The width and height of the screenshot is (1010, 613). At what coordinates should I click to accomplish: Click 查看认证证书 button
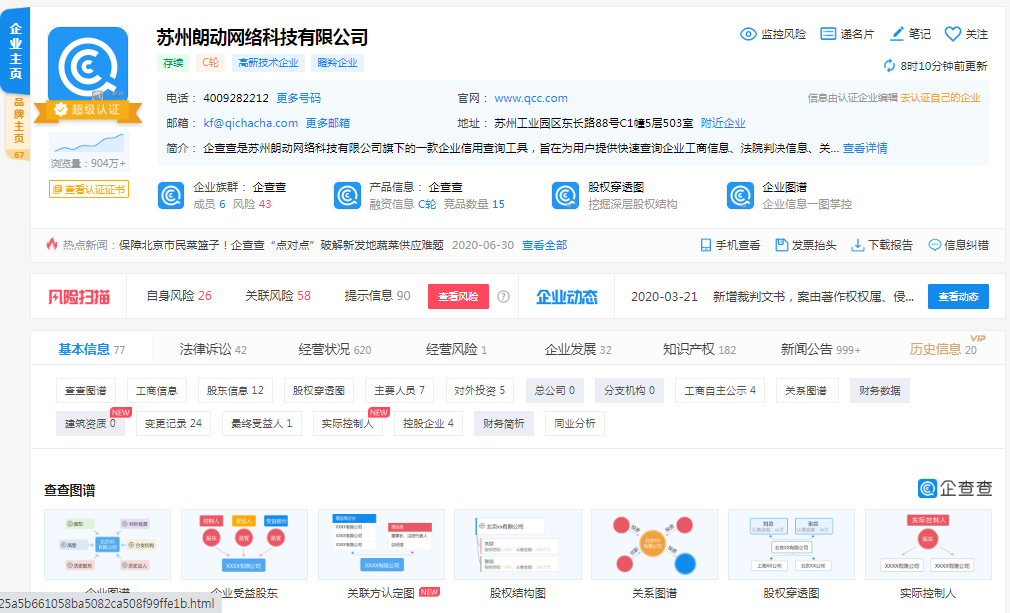[x=89, y=189]
